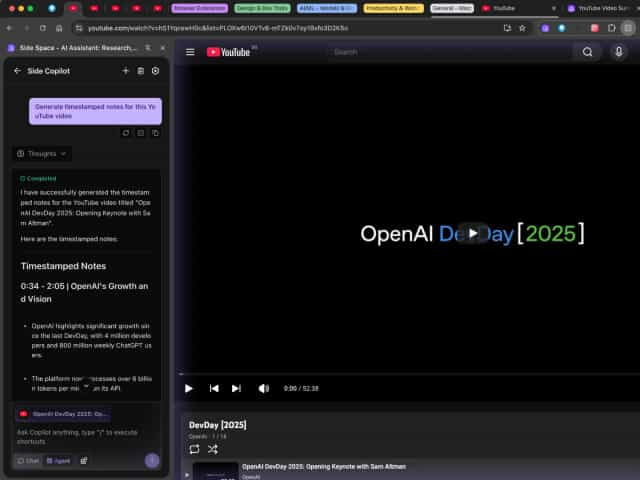Open the green tab group
The width and height of the screenshot is (640, 480).
[x=262, y=8]
